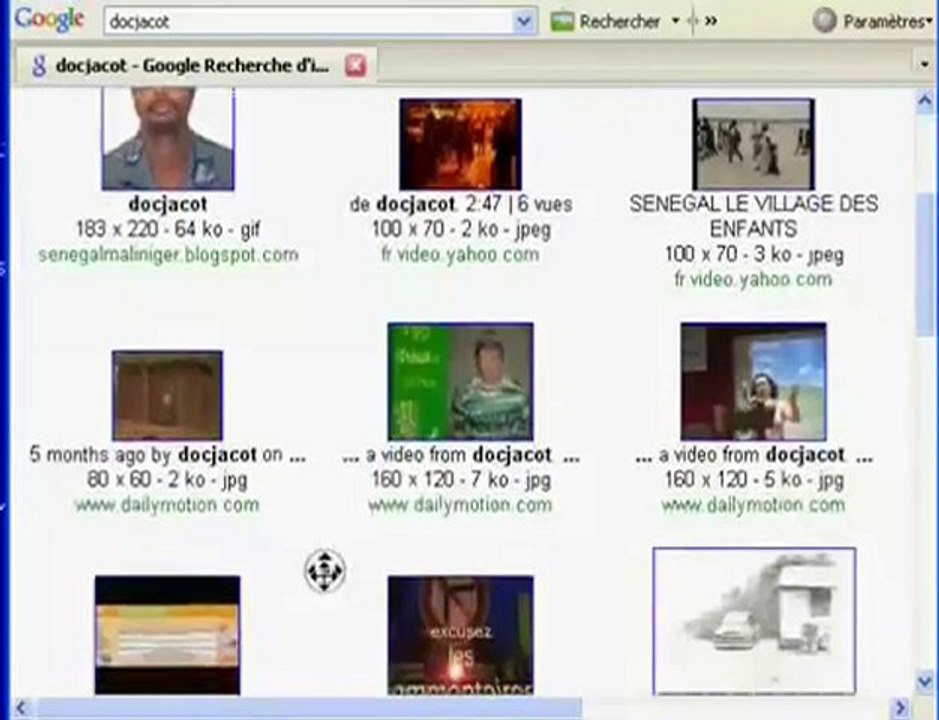Viewport: 939px width, 720px height.
Task: Open the tab list dropdown arrow
Action: coord(925,64)
